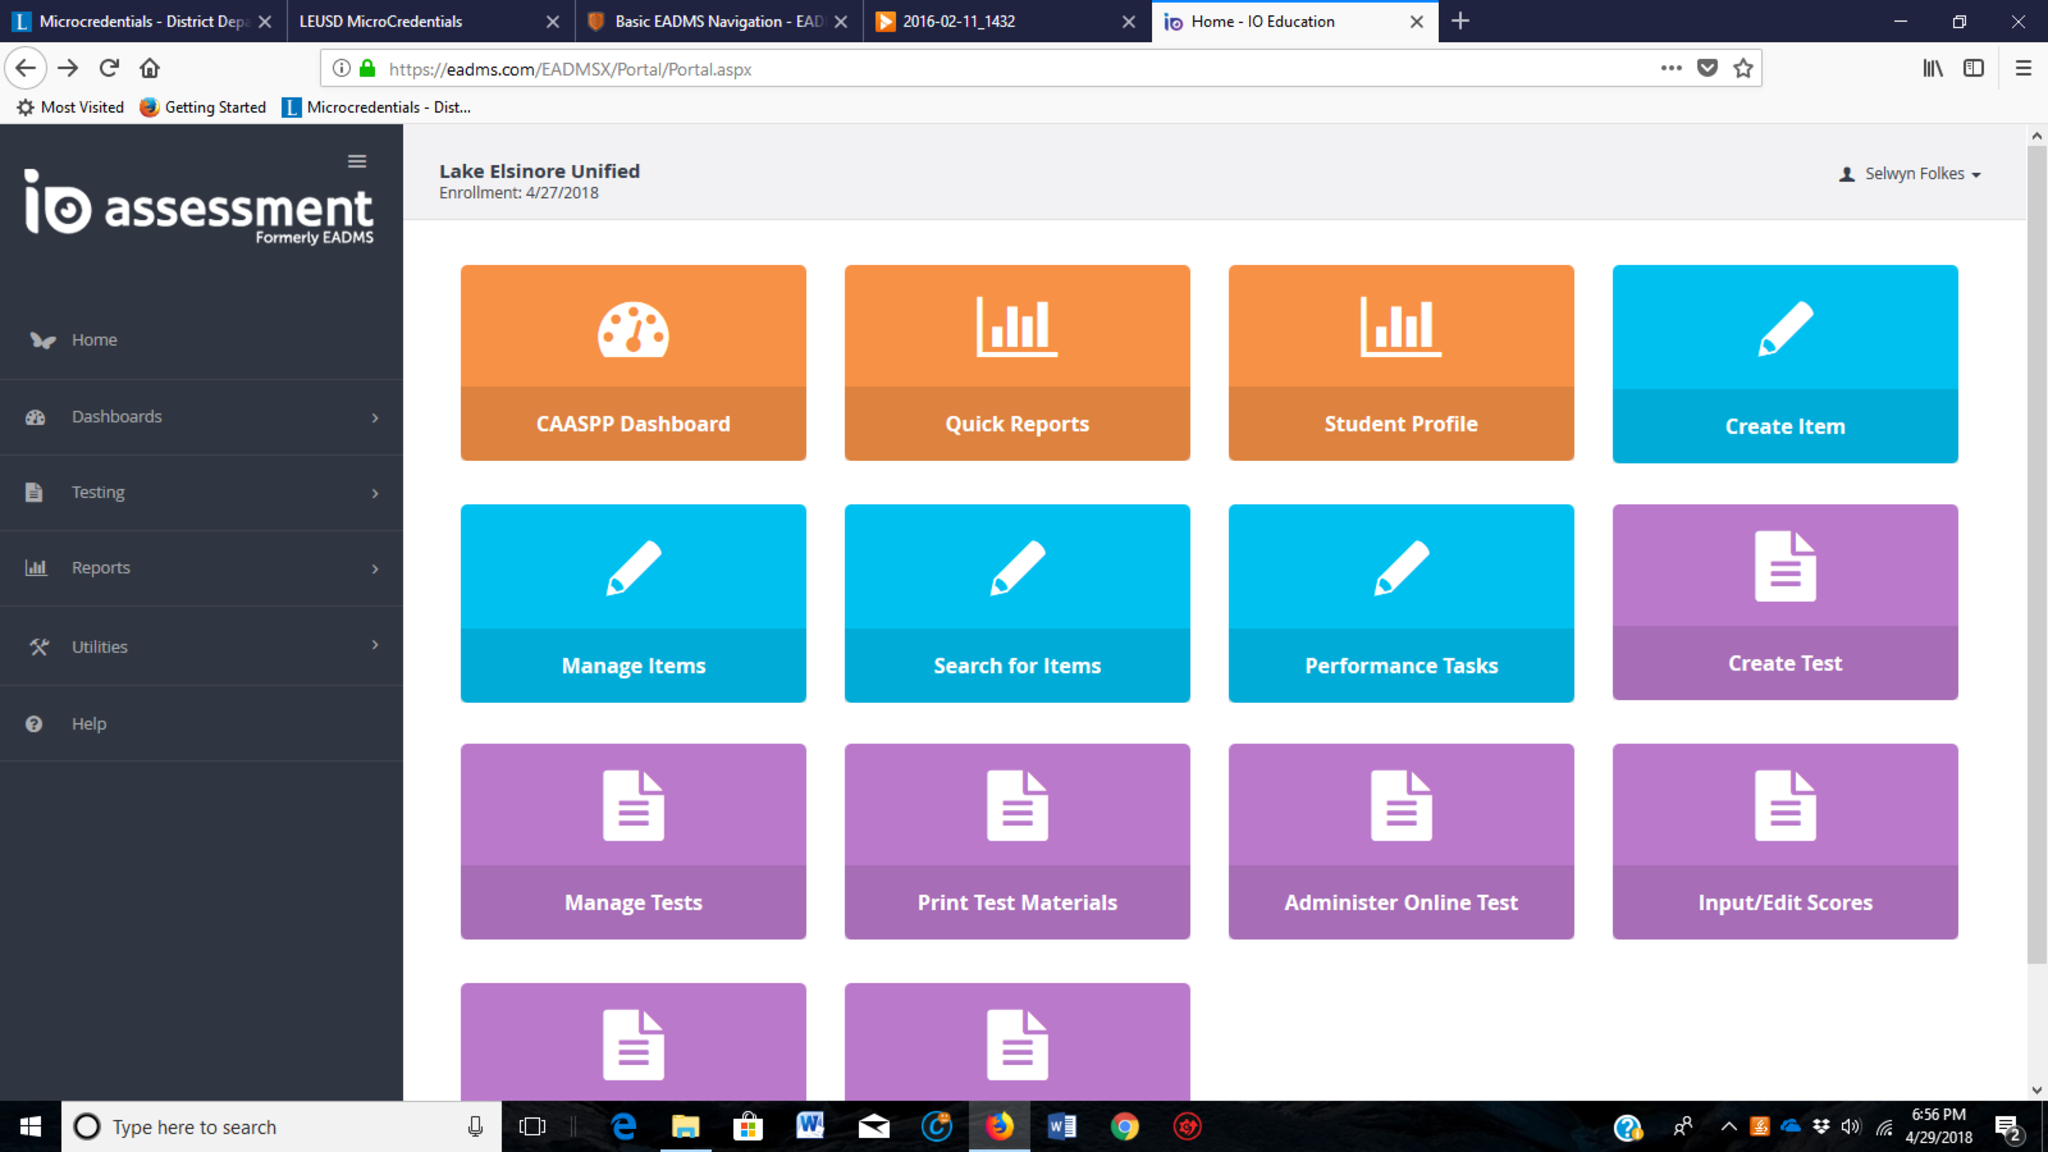This screenshot has width=2048, height=1152.
Task: Click the Create Test document icon
Action: pyautogui.click(x=1785, y=566)
